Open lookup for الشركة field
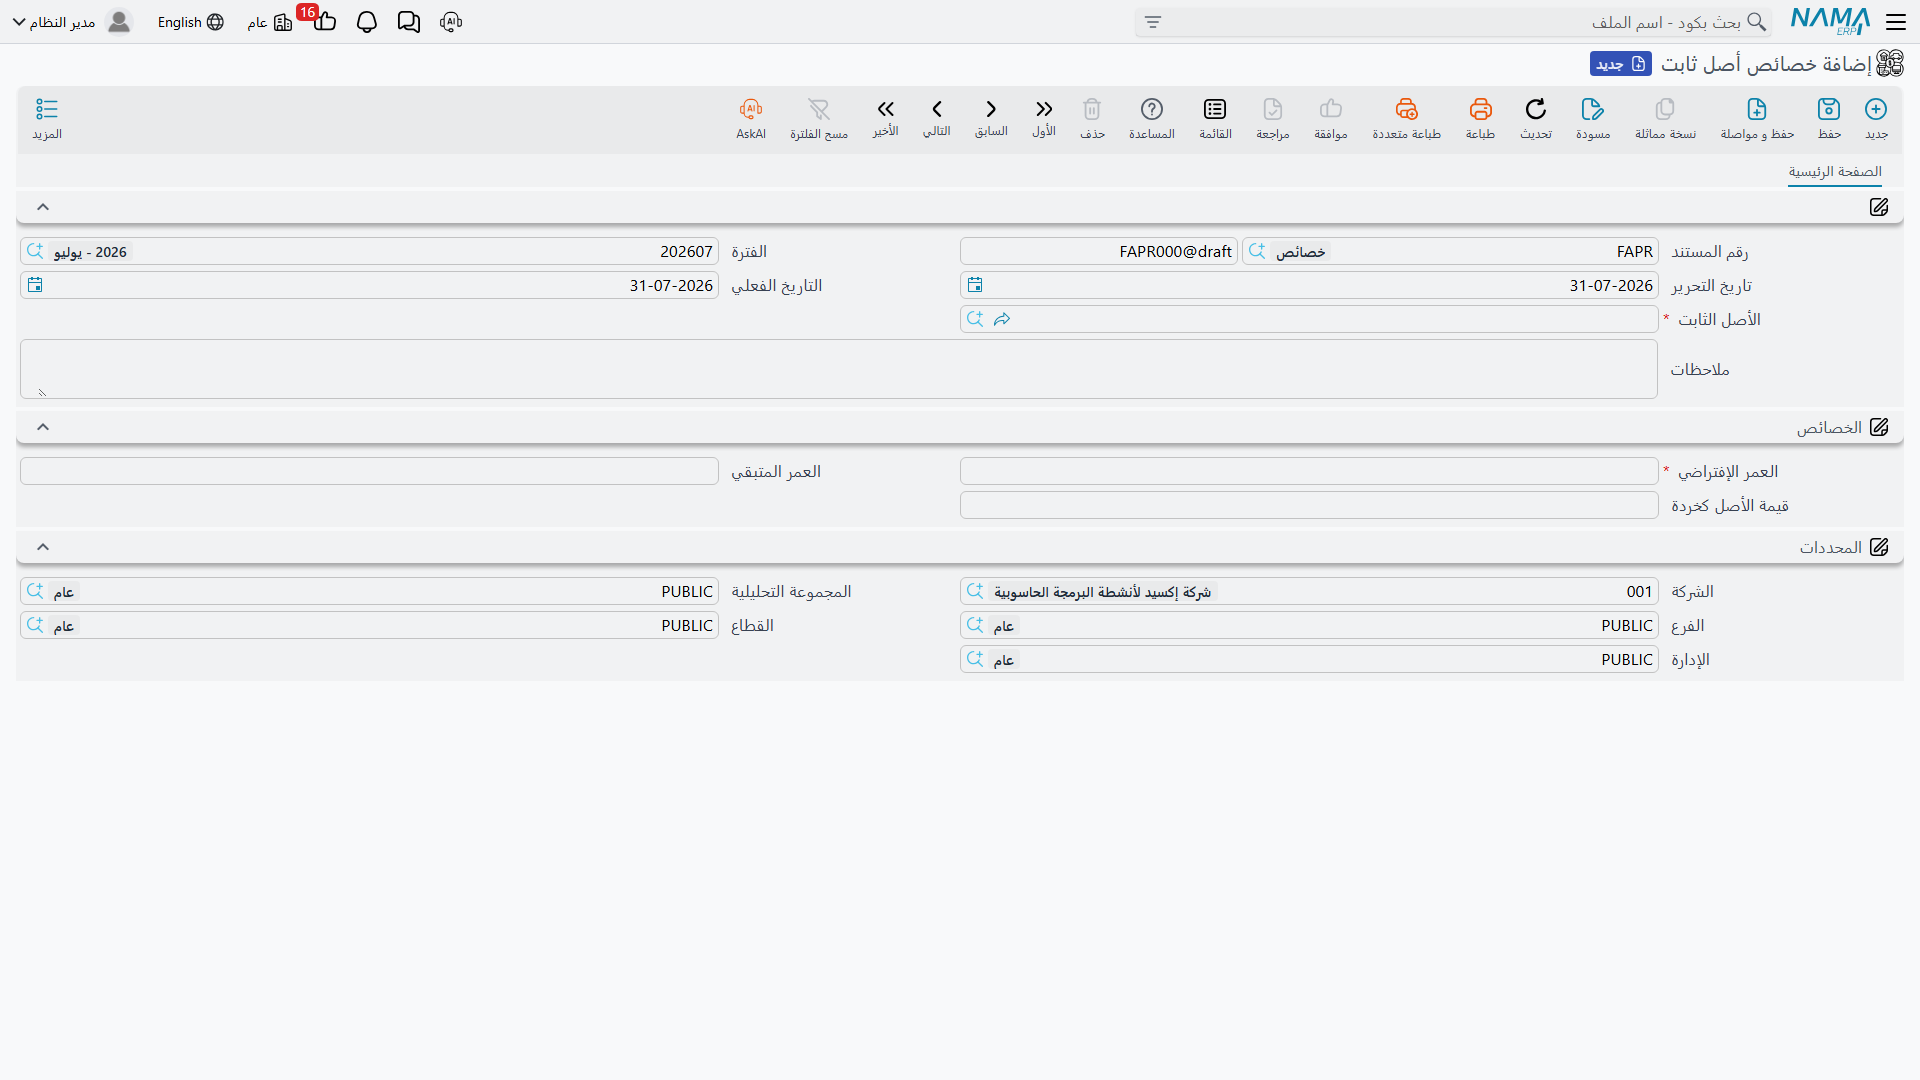The image size is (1920, 1080). tap(975, 591)
